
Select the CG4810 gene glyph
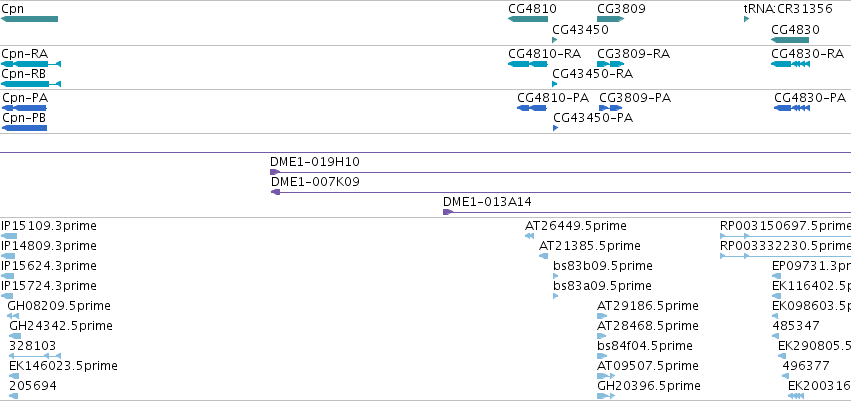point(528,19)
